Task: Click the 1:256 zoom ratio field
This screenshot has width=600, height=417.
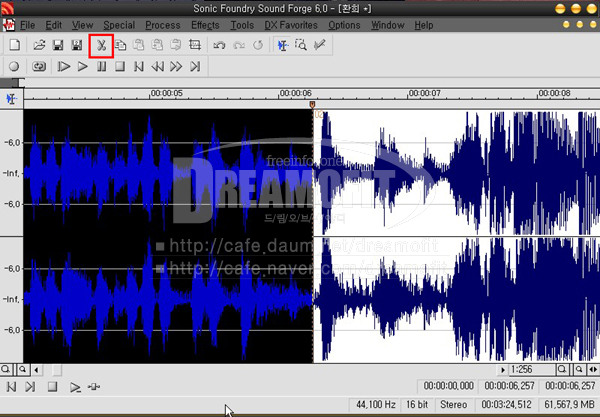Action: [532, 370]
